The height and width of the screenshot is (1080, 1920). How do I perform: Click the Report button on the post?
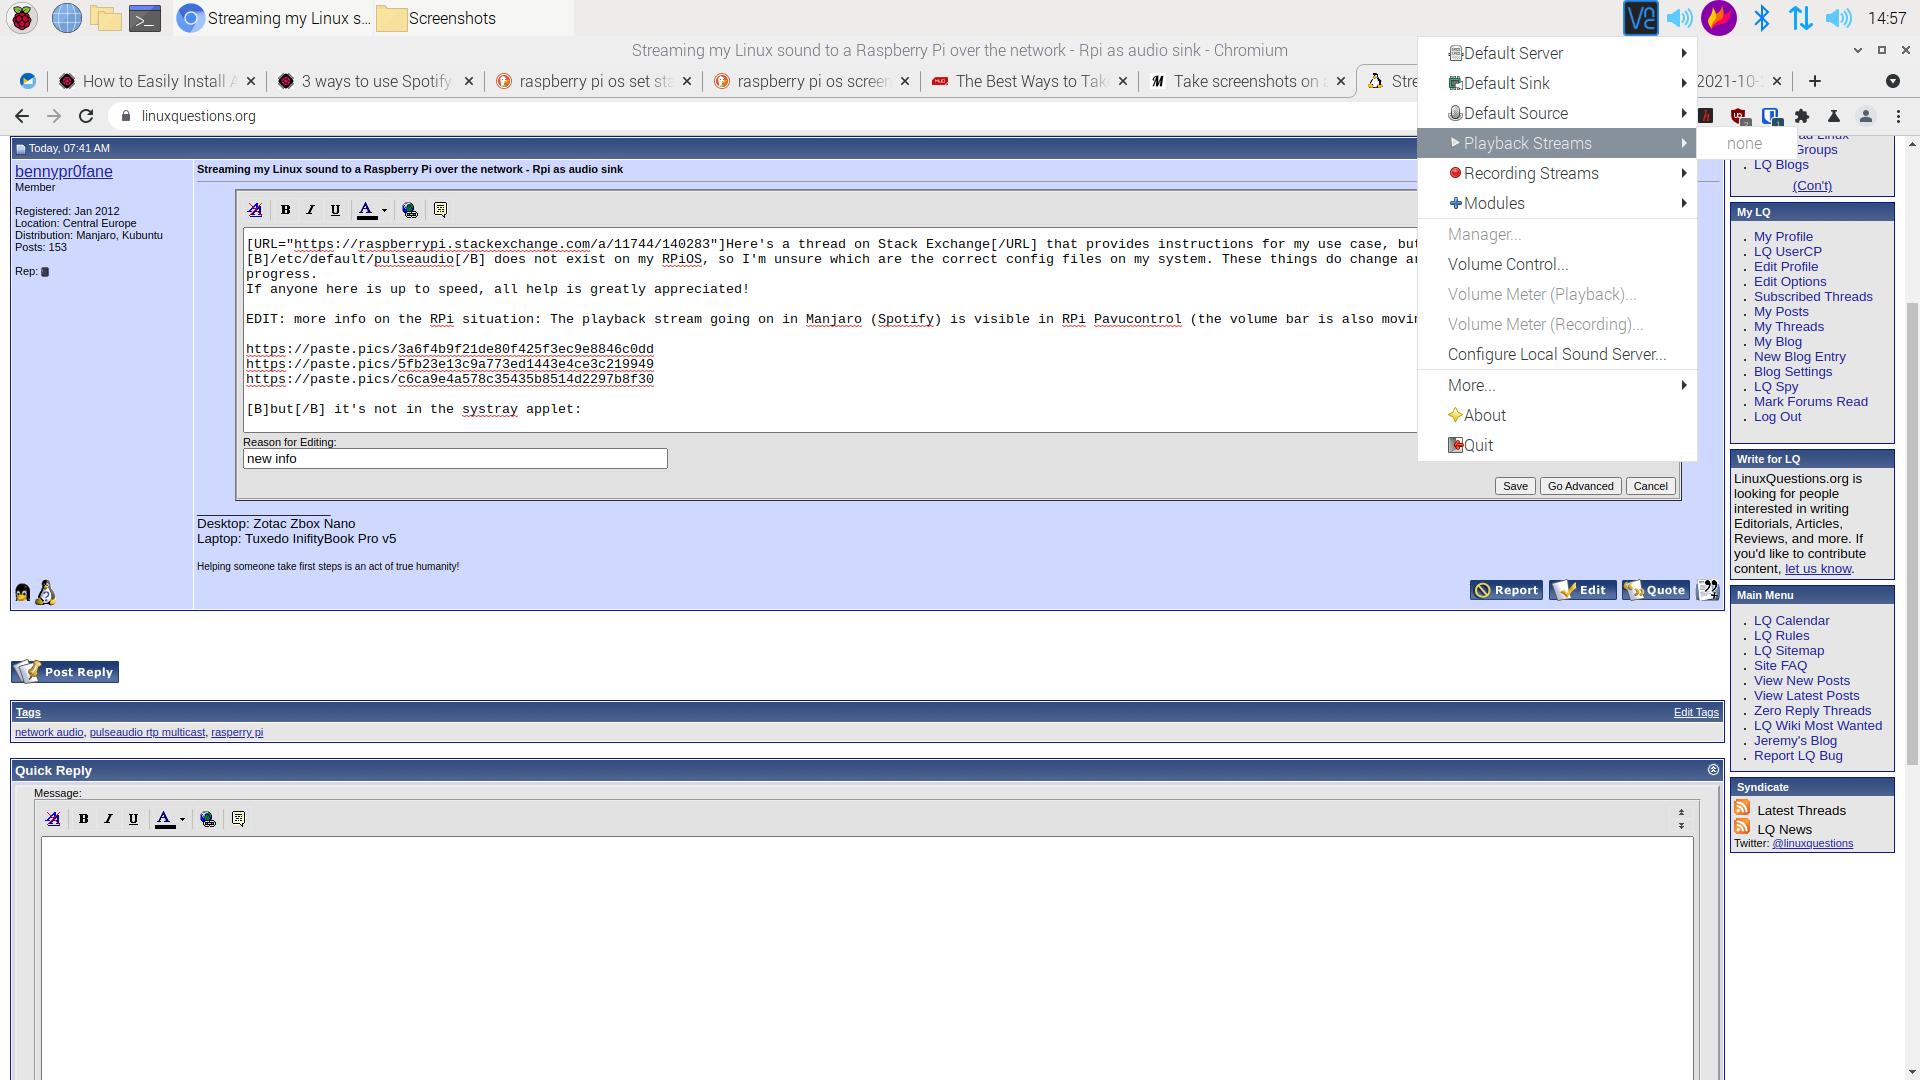click(1506, 590)
